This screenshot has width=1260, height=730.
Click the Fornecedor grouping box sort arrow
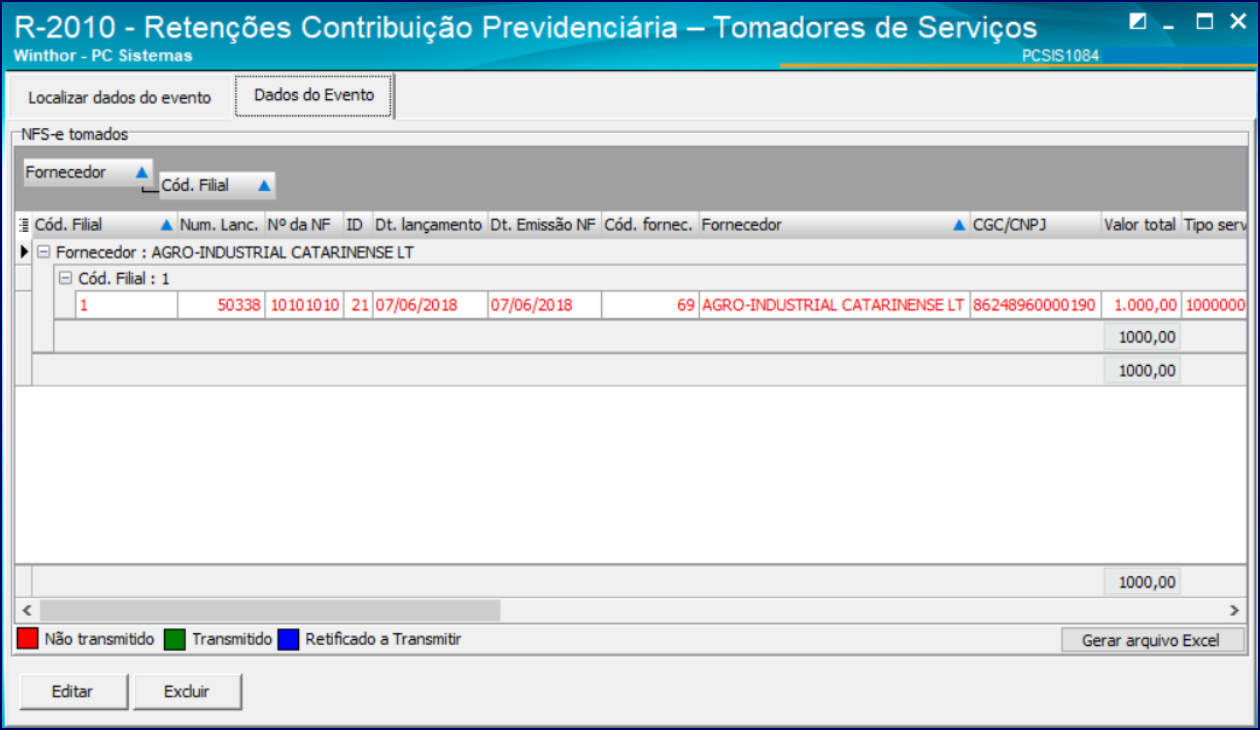click(141, 172)
